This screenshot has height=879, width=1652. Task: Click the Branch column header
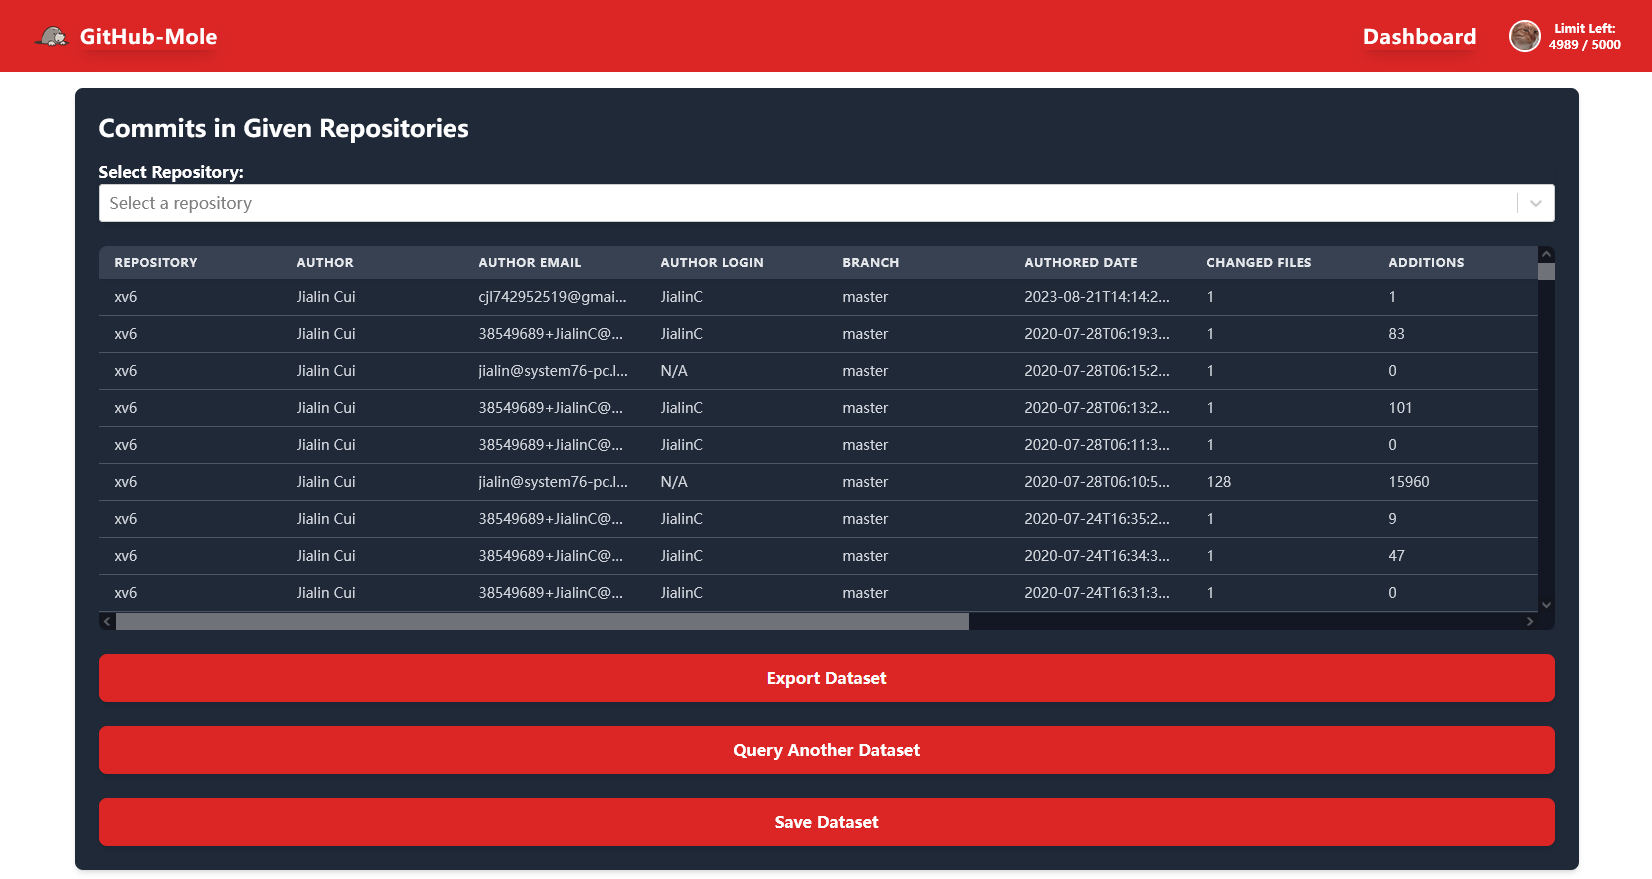tap(870, 263)
